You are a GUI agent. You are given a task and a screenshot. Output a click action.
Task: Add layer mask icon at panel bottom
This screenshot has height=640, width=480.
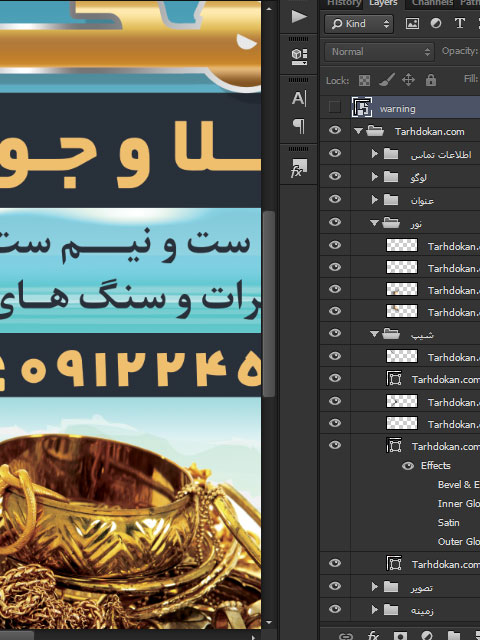(400, 636)
